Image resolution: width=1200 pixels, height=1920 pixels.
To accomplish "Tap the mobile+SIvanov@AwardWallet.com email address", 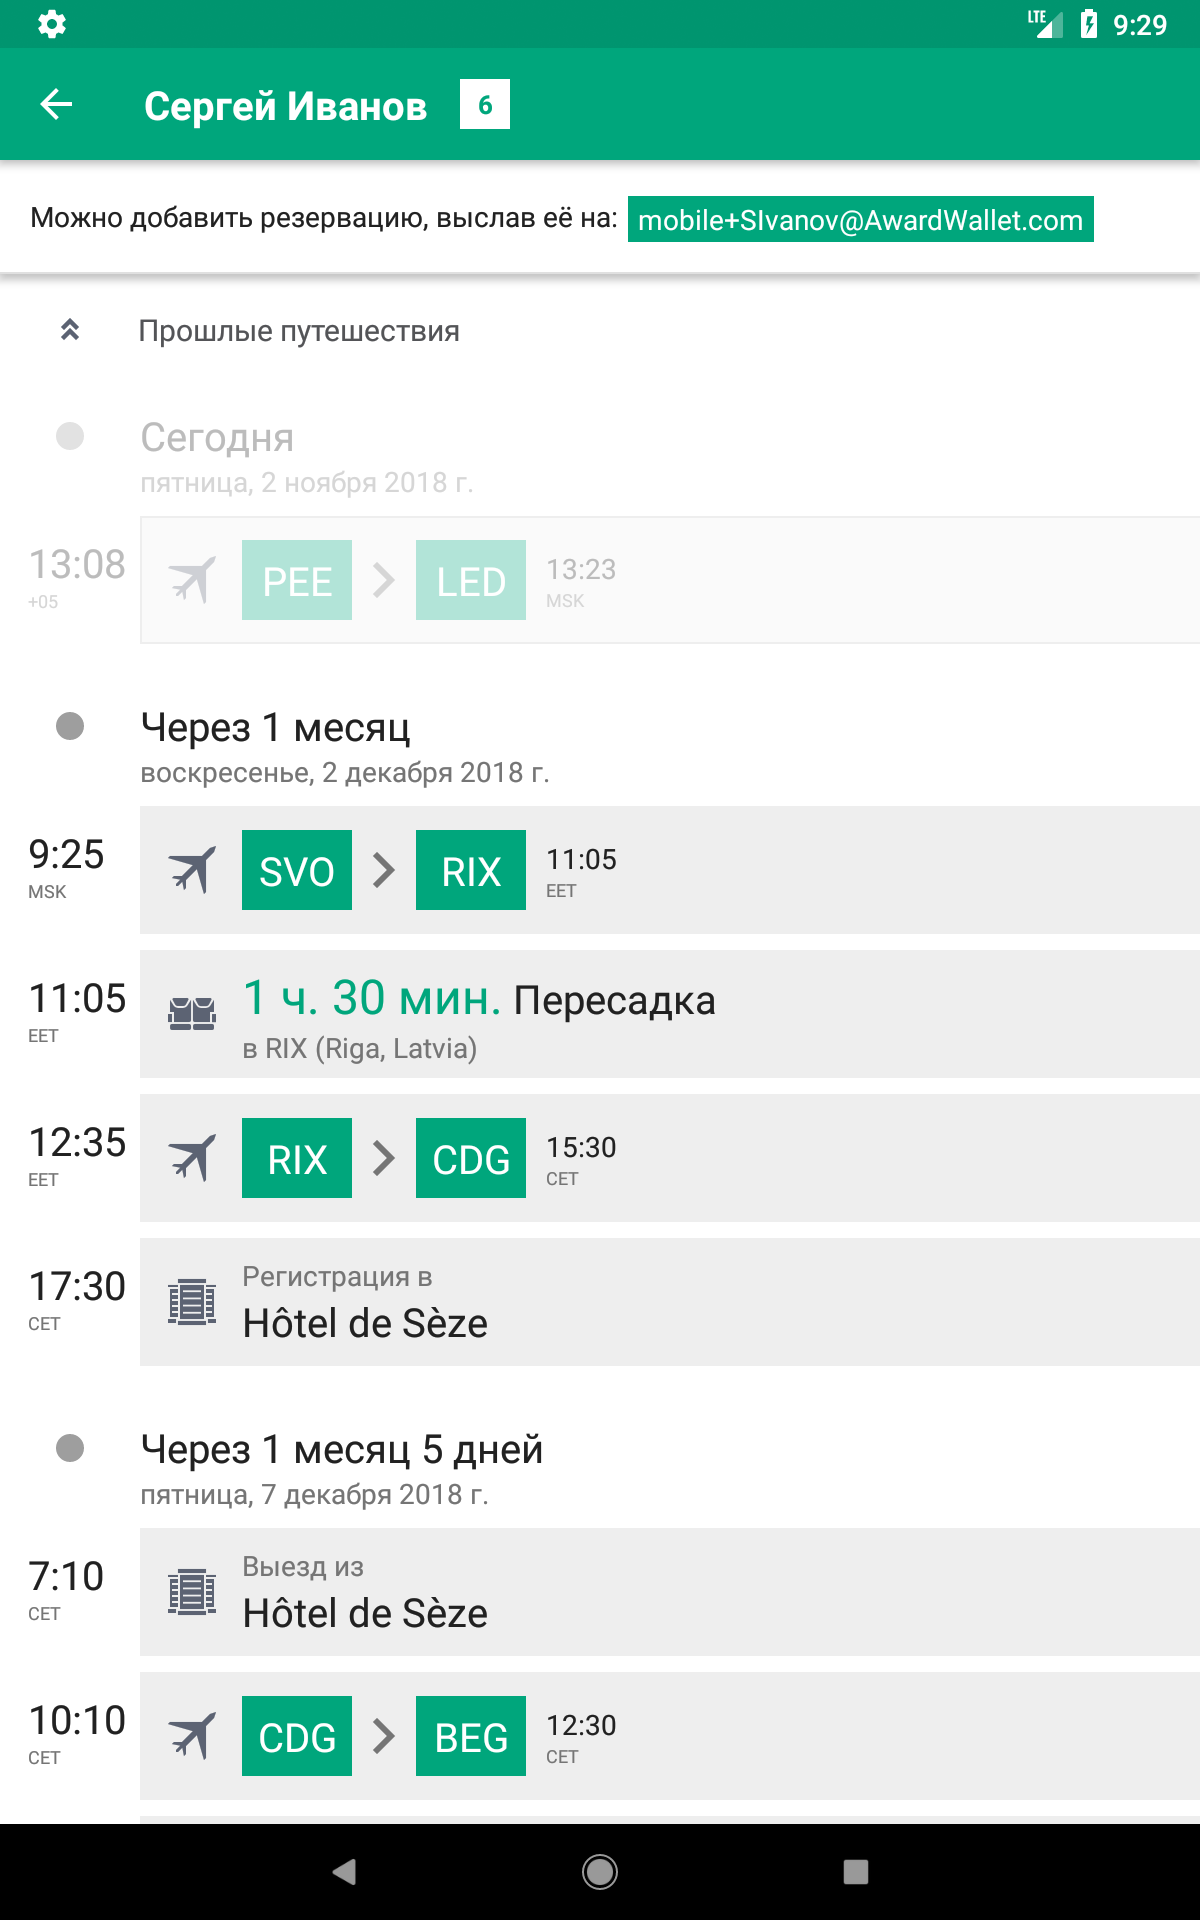I will tap(860, 219).
